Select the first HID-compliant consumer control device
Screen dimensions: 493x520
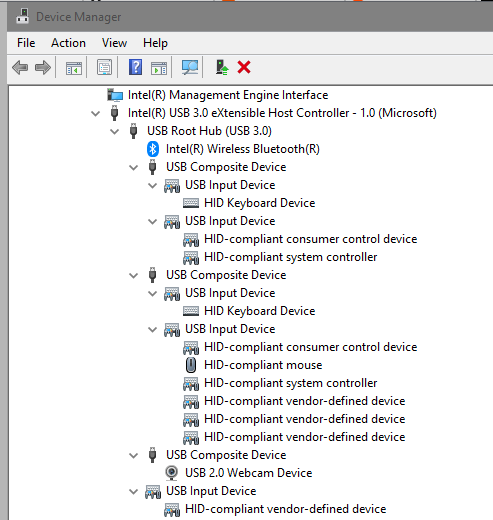310,239
